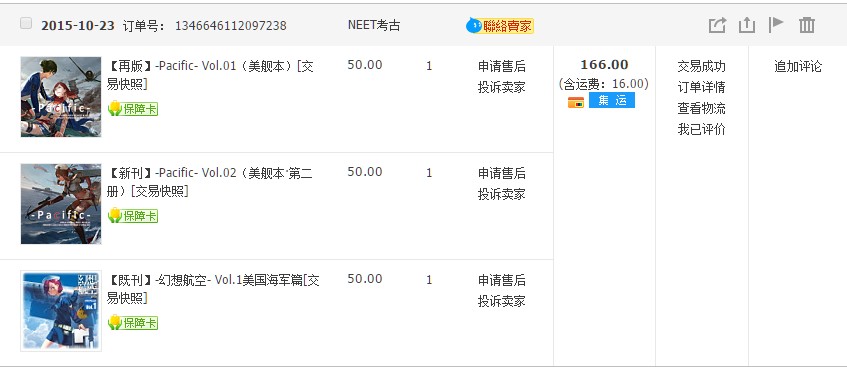847x367 pixels.
Task: Open Pacific Vol.01 product title link
Action: click(x=211, y=75)
